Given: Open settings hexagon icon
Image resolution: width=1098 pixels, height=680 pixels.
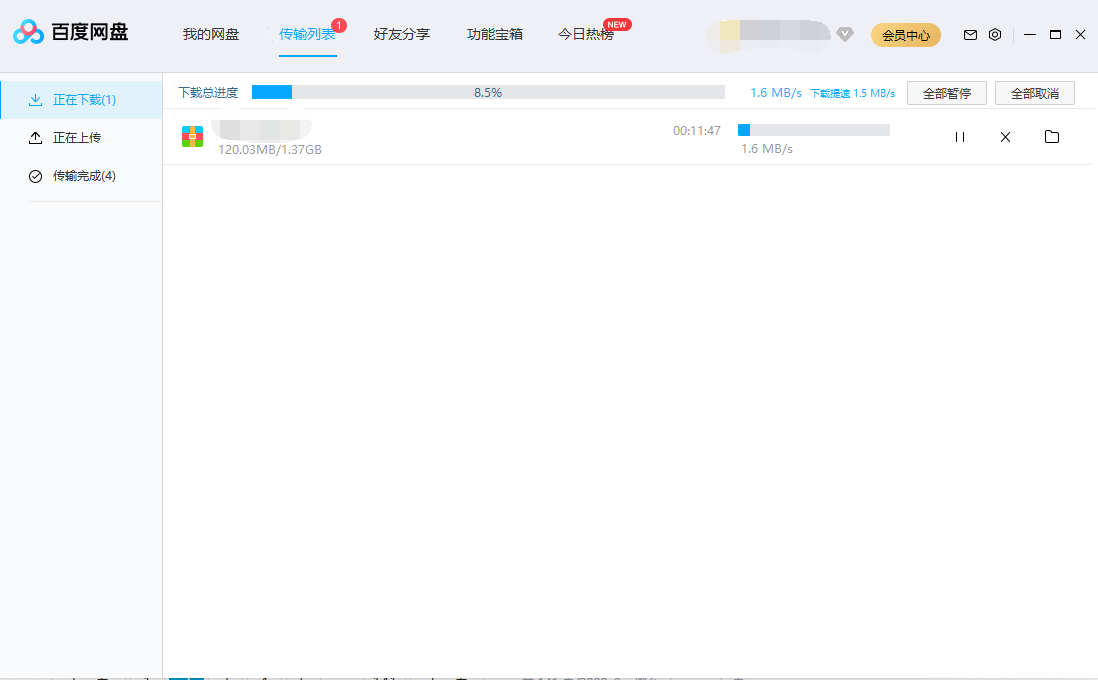Looking at the screenshot, I should 994,35.
